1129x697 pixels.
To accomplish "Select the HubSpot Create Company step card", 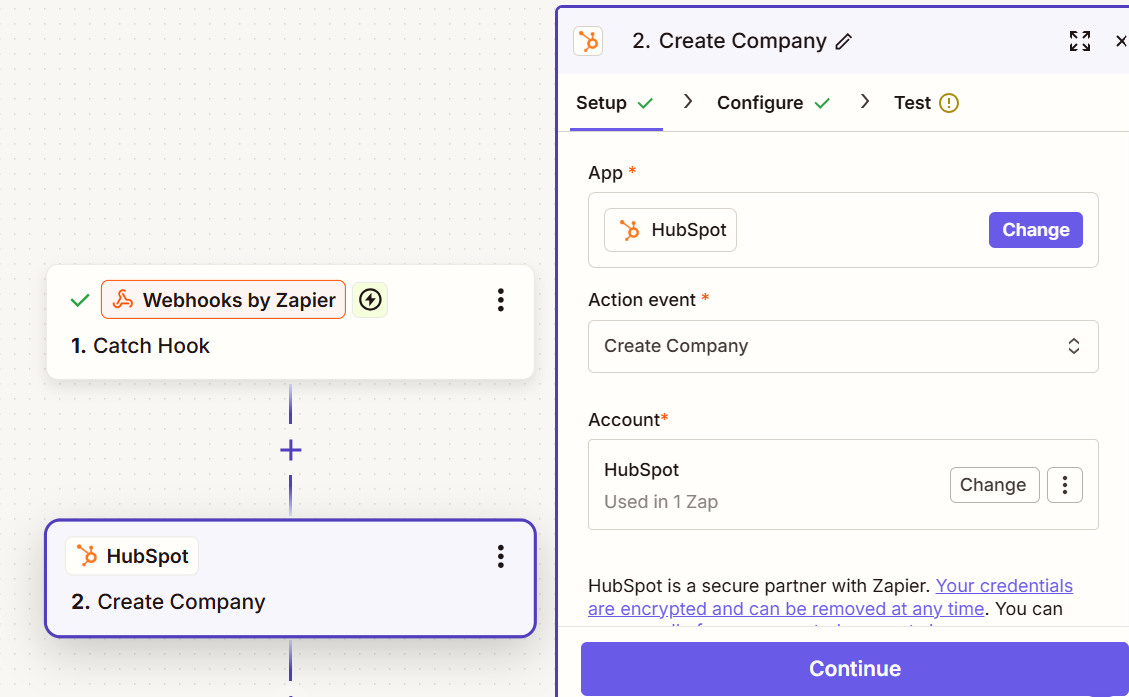I will (x=290, y=578).
